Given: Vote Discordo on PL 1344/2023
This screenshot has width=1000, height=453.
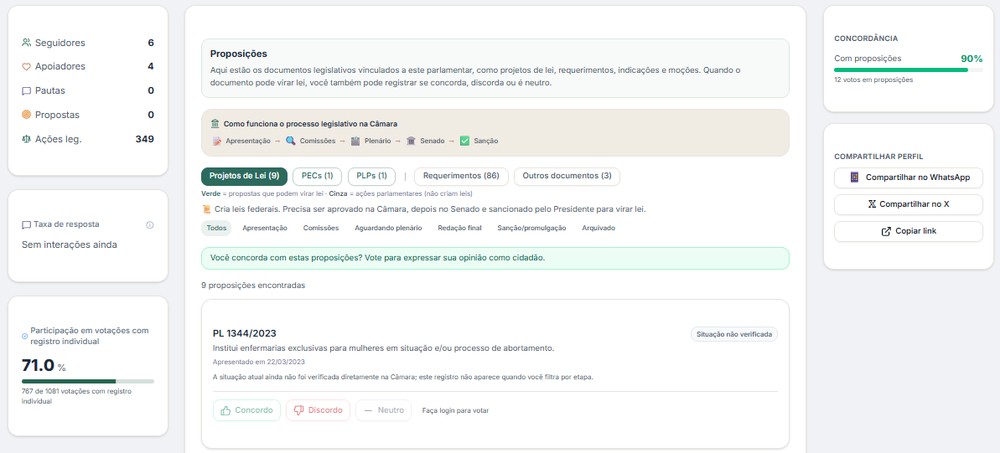Looking at the screenshot, I should coord(318,410).
